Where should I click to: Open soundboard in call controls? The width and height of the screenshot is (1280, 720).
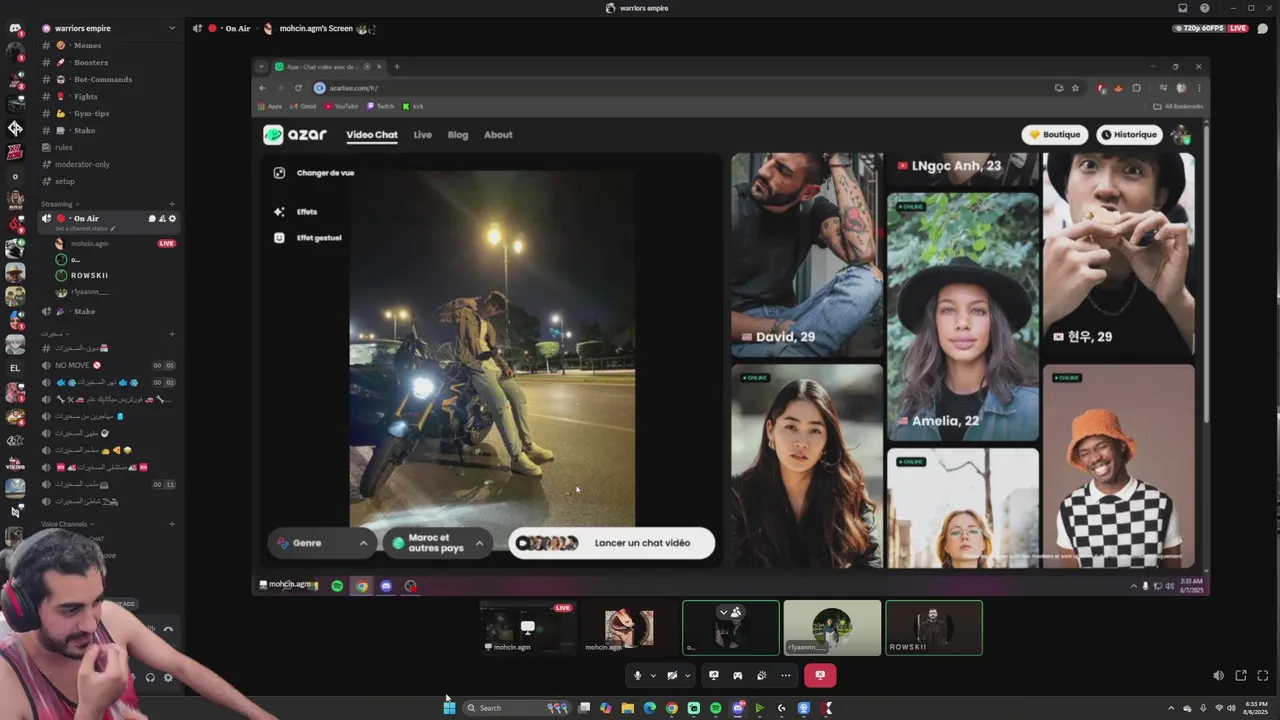761,675
